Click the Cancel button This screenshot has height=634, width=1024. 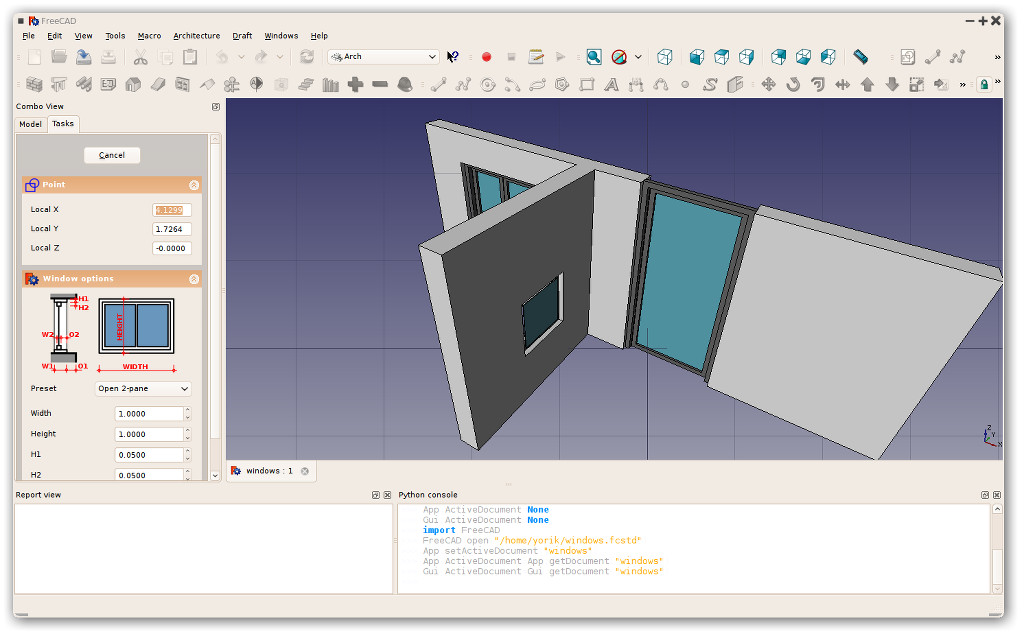tap(112, 155)
